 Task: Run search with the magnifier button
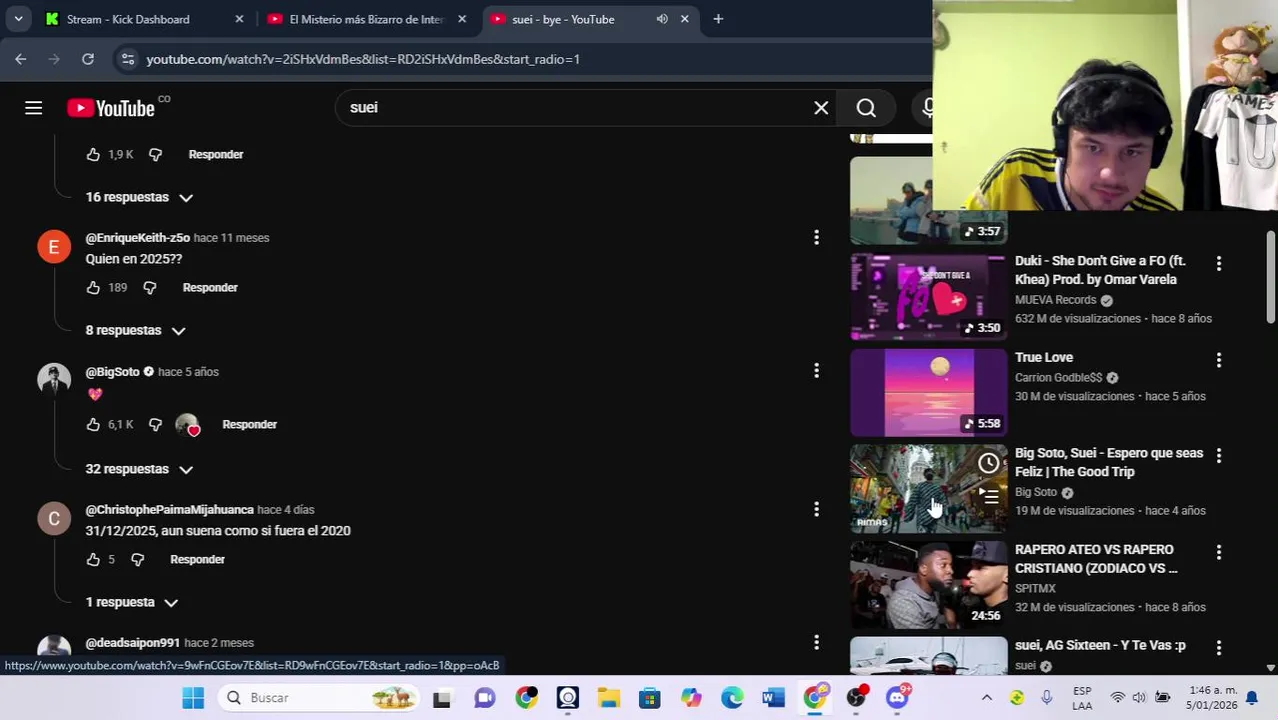click(x=866, y=108)
